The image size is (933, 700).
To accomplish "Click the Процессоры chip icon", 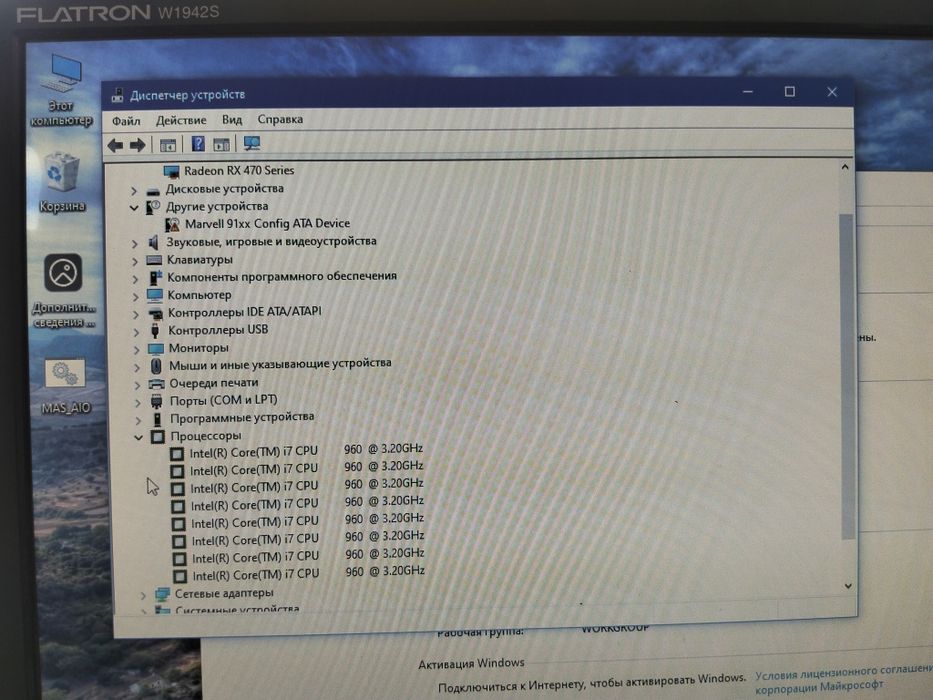I will coord(158,437).
